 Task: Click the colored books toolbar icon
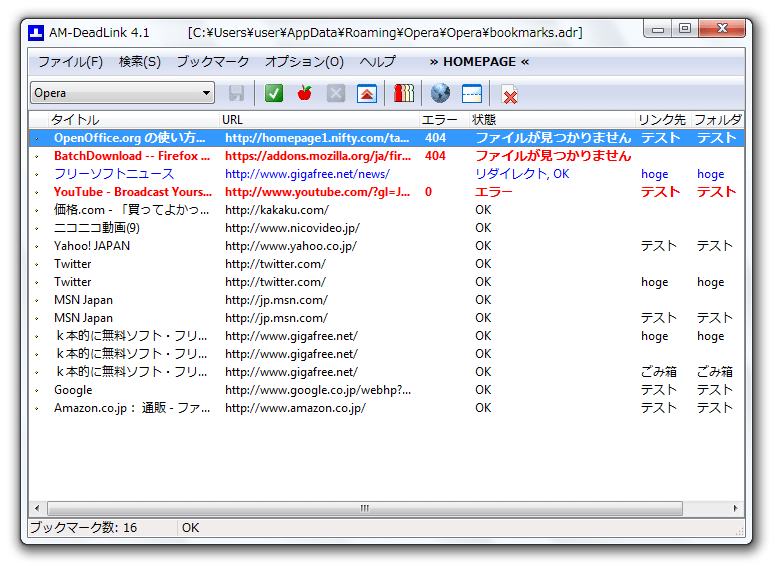[x=404, y=93]
